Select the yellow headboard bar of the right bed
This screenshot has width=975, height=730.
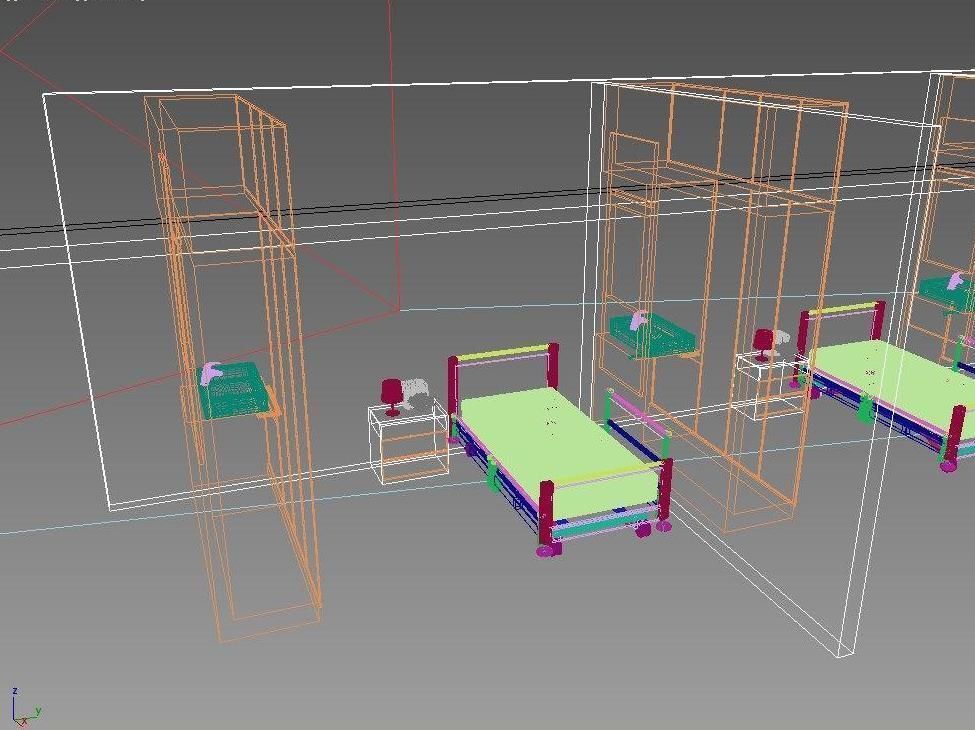point(841,309)
